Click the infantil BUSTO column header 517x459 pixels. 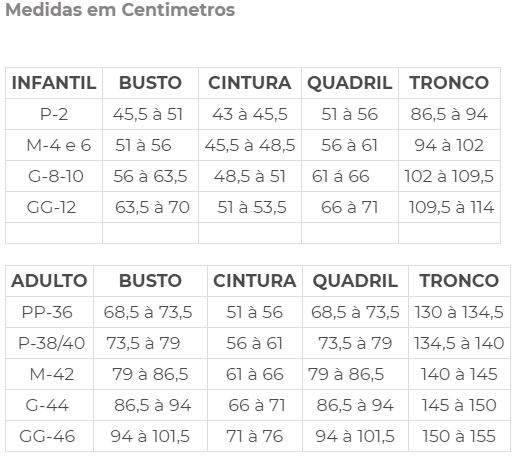click(150, 83)
